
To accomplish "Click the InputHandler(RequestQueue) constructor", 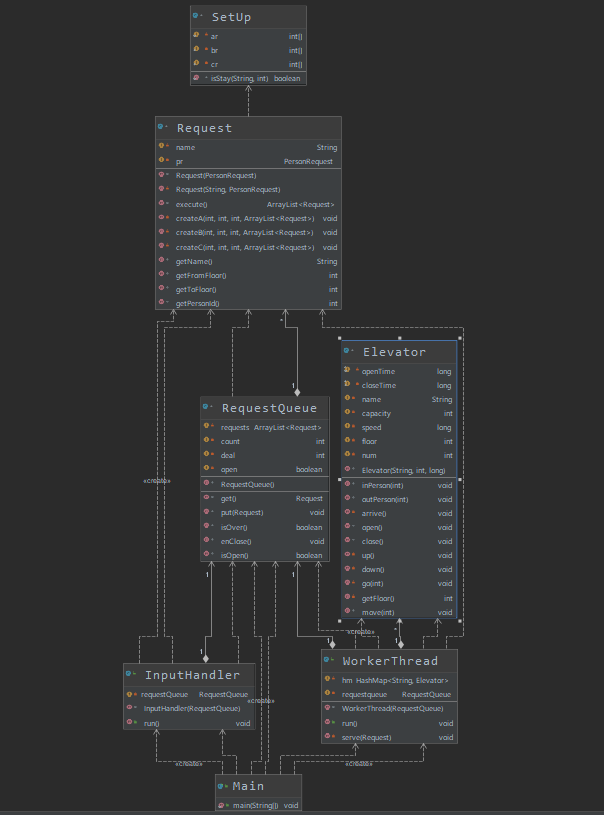I will [x=189, y=709].
